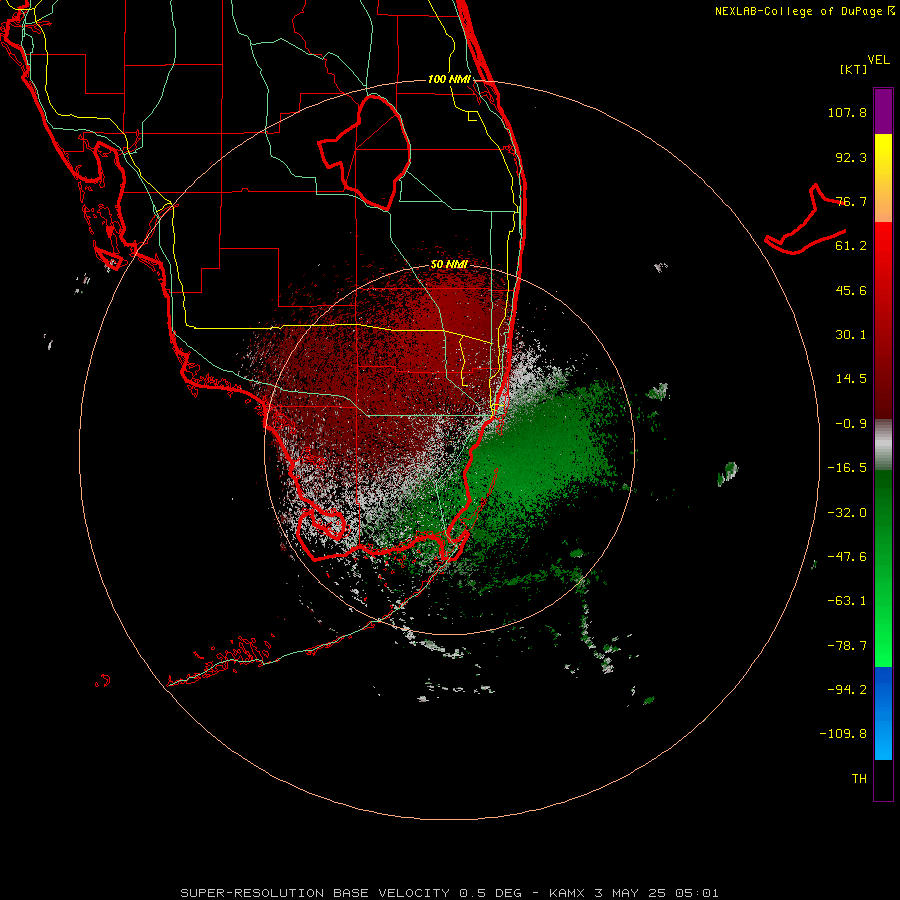Click the [KT] units label
This screenshot has height=900, width=900.
pyautogui.click(x=854, y=69)
